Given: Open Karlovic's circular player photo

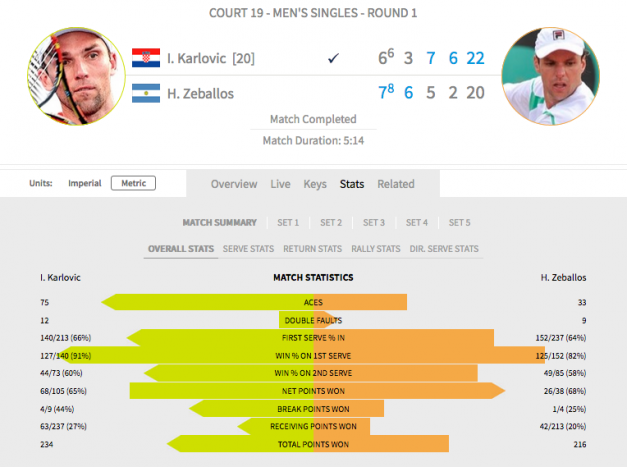Looking at the screenshot, I should [76, 76].
